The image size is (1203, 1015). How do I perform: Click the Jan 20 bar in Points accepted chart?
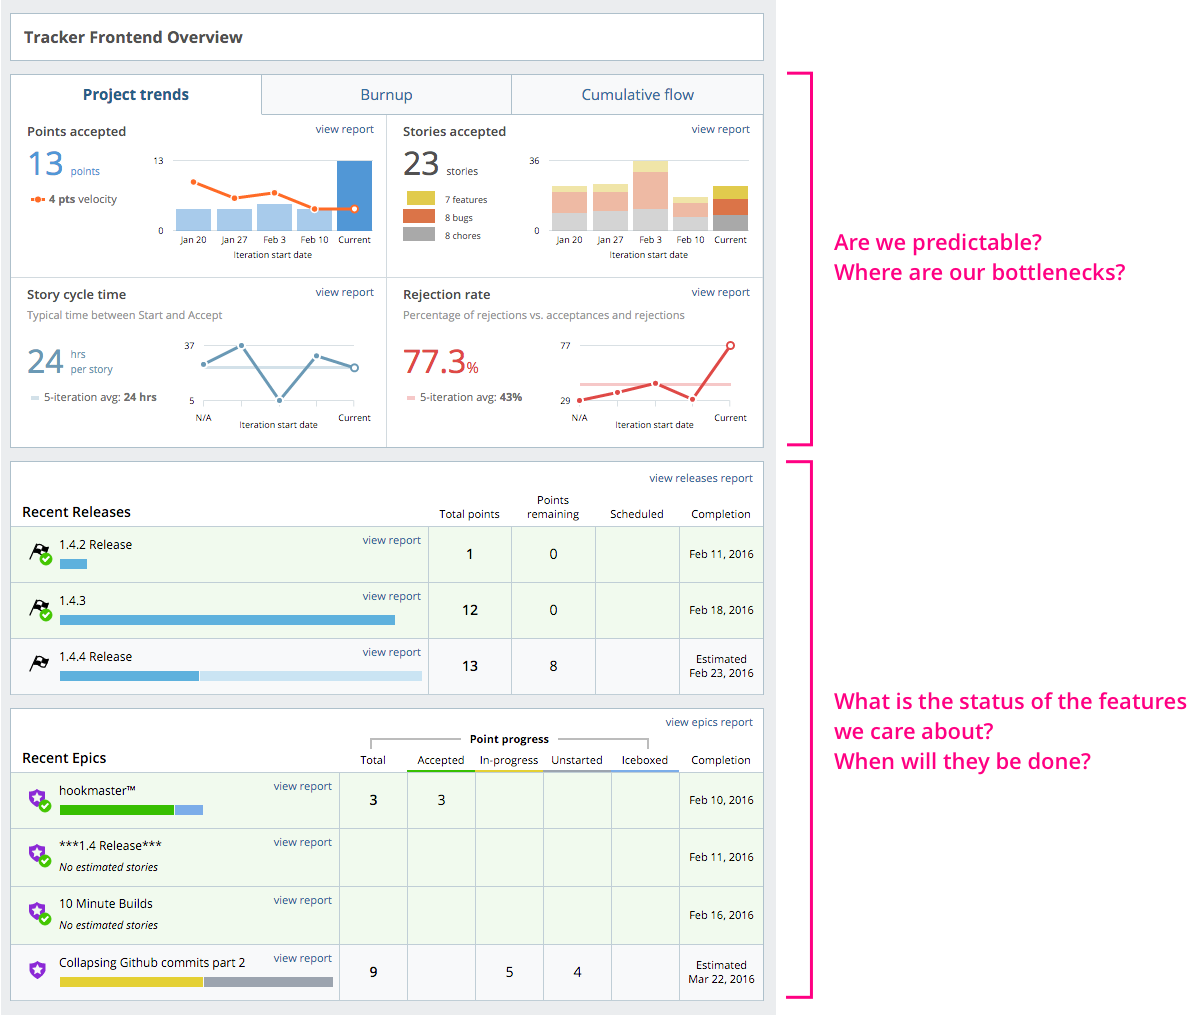tap(193, 220)
